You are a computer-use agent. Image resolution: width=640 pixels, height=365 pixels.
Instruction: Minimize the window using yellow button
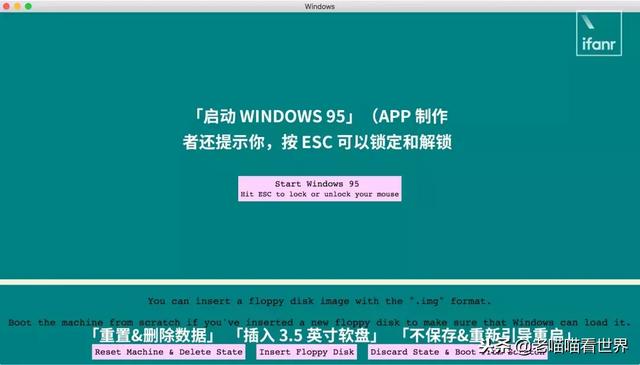coord(17,6)
